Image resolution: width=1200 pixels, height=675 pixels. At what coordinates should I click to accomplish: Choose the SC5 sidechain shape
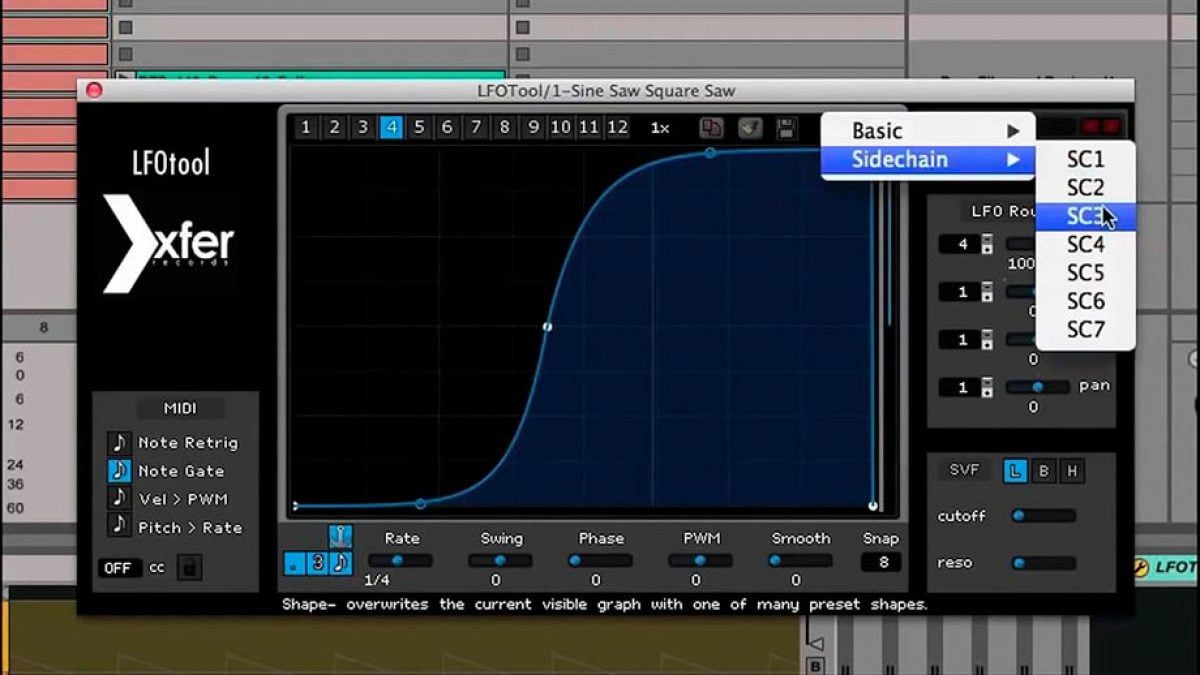pyautogui.click(x=1085, y=273)
